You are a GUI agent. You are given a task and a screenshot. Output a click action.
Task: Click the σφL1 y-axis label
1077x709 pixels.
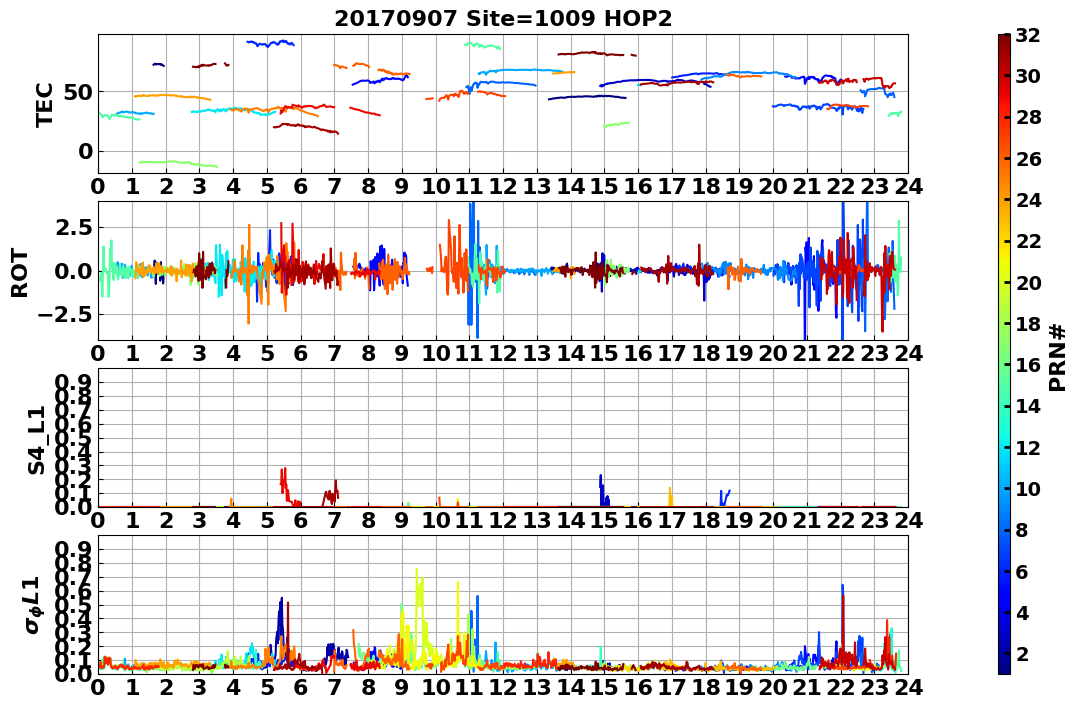(x=32, y=605)
